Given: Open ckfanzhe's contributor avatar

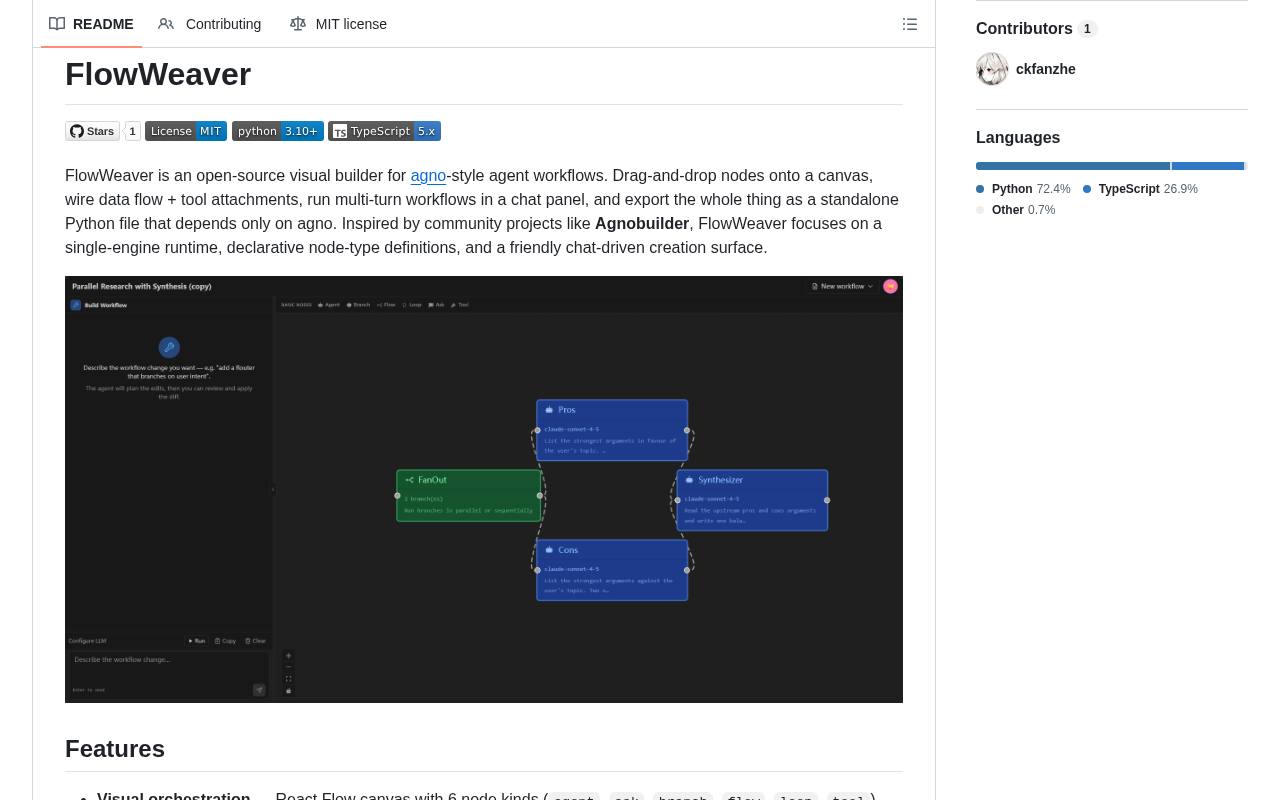Looking at the screenshot, I should click(992, 69).
